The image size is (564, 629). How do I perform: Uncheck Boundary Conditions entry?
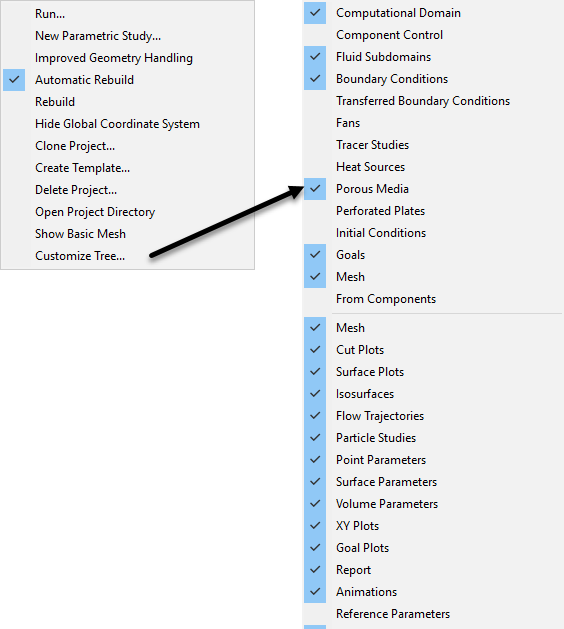[315, 79]
